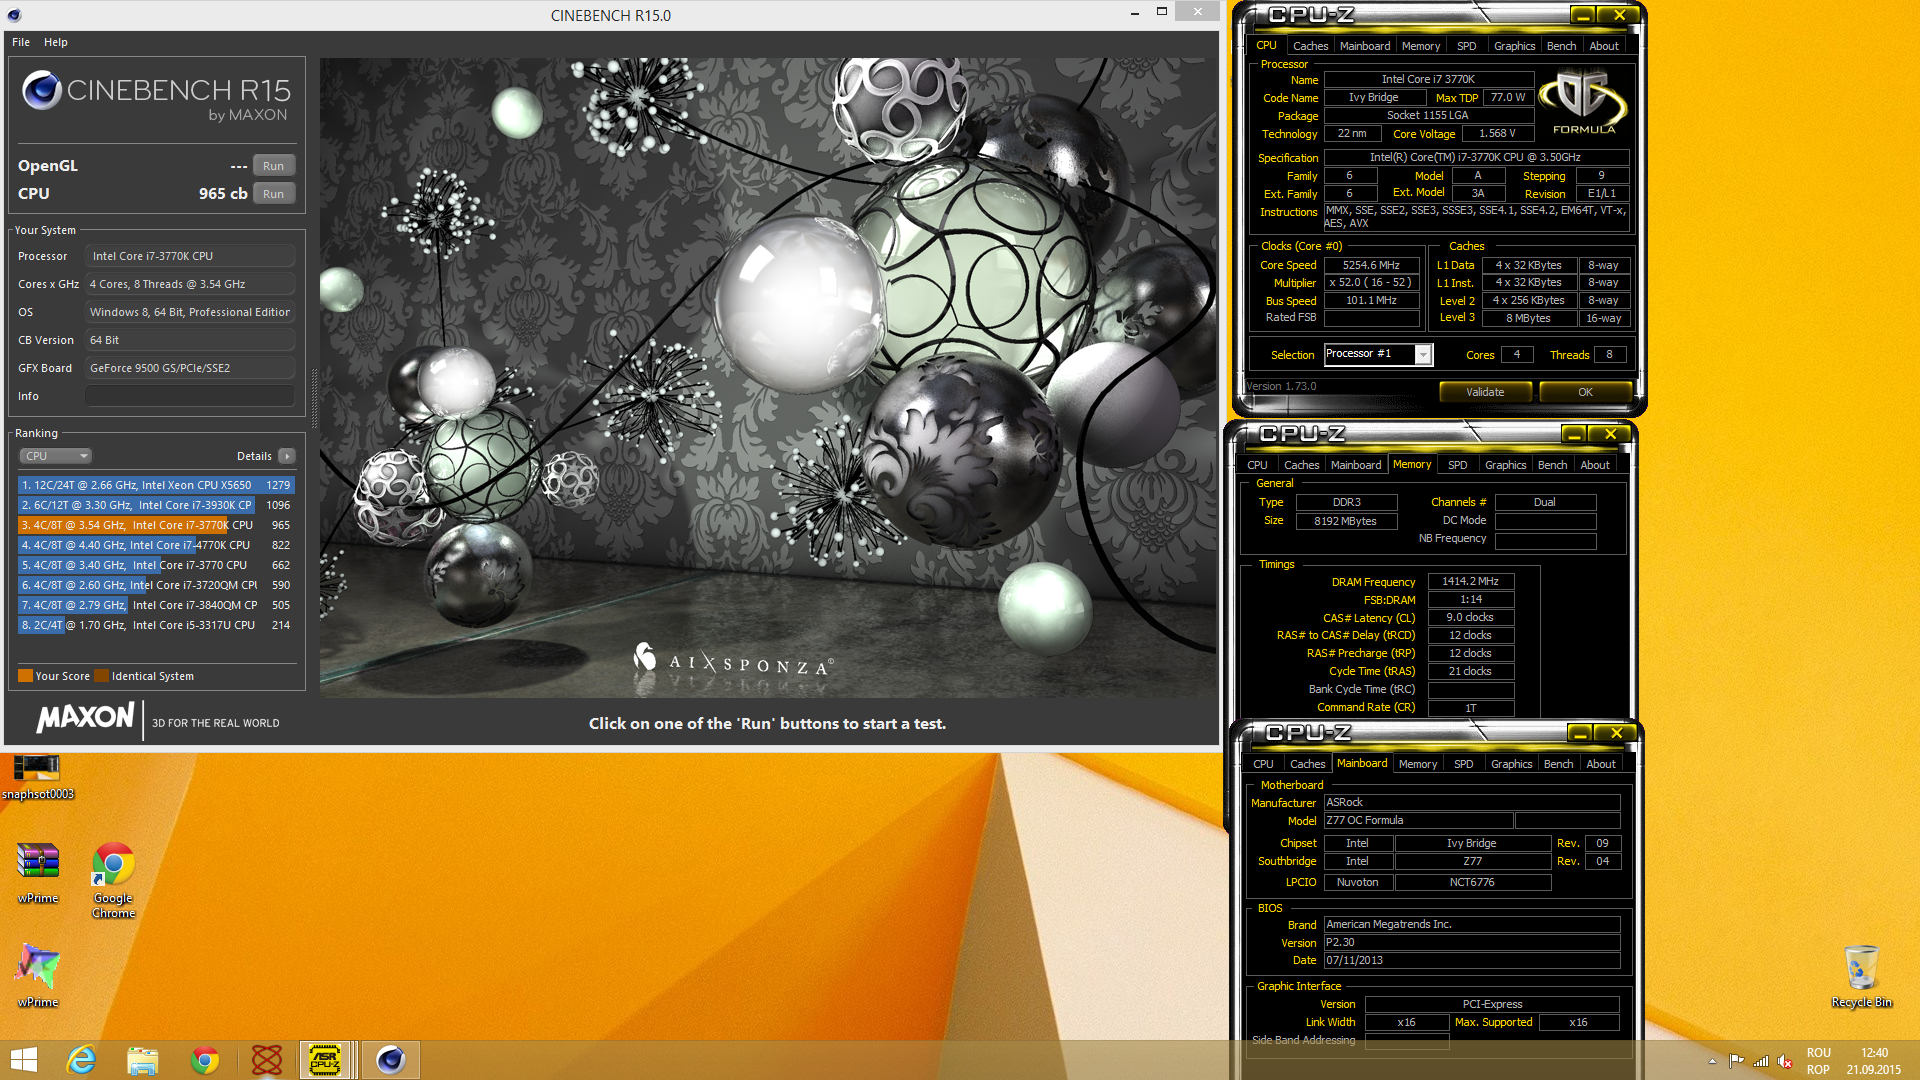Open the CPU ranking type dropdown
The width and height of the screenshot is (1920, 1080).
pos(56,456)
